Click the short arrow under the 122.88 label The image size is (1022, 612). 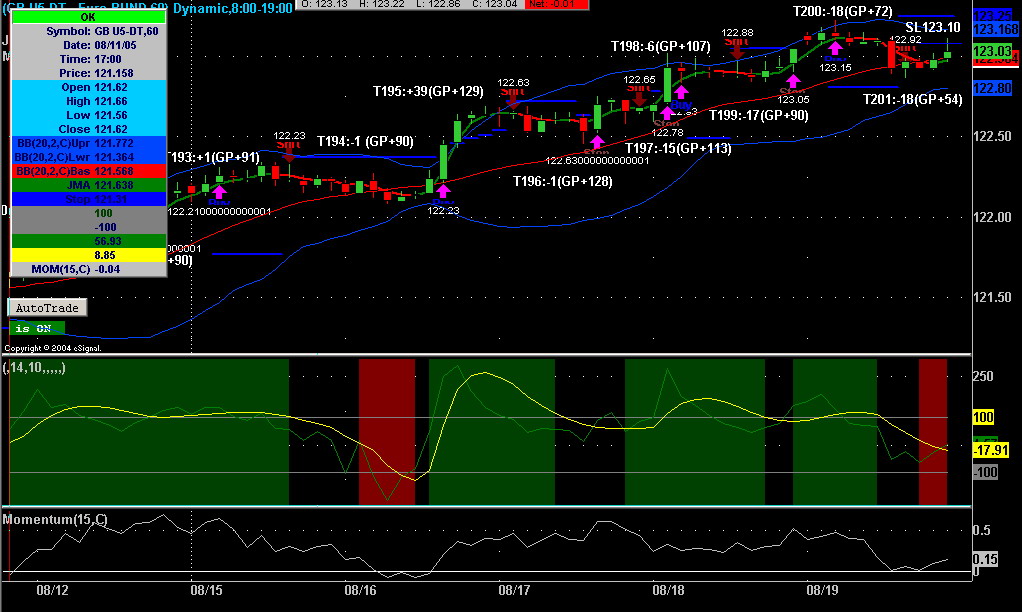pos(737,51)
